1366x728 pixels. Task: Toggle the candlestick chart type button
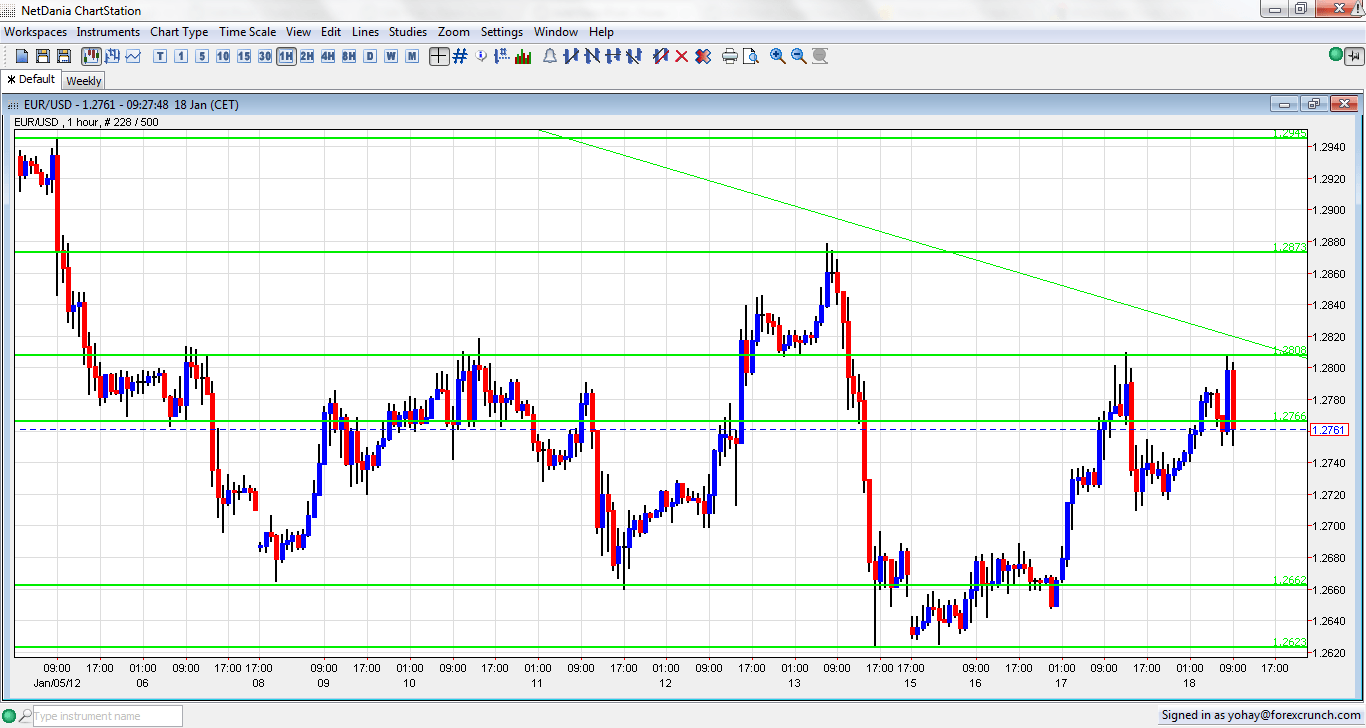coord(91,56)
